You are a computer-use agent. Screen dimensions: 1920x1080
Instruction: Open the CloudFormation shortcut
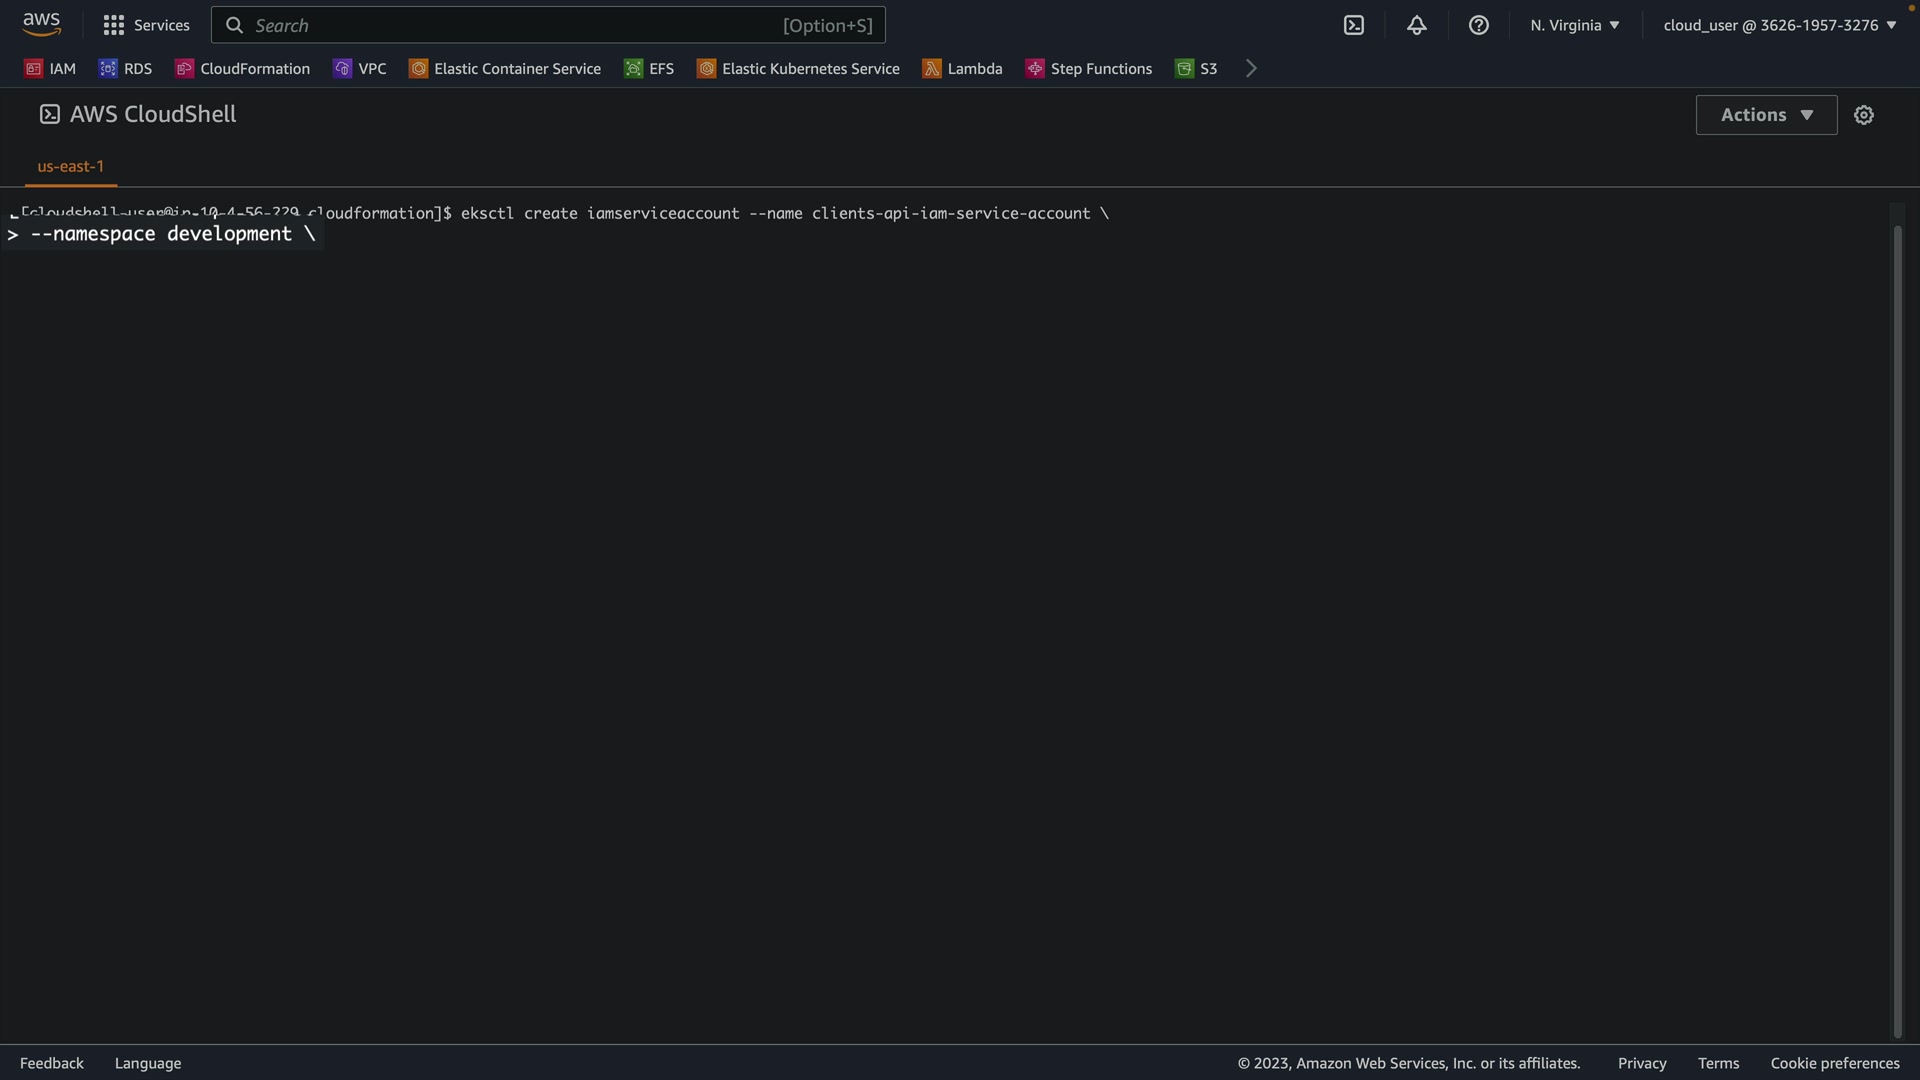pos(242,68)
